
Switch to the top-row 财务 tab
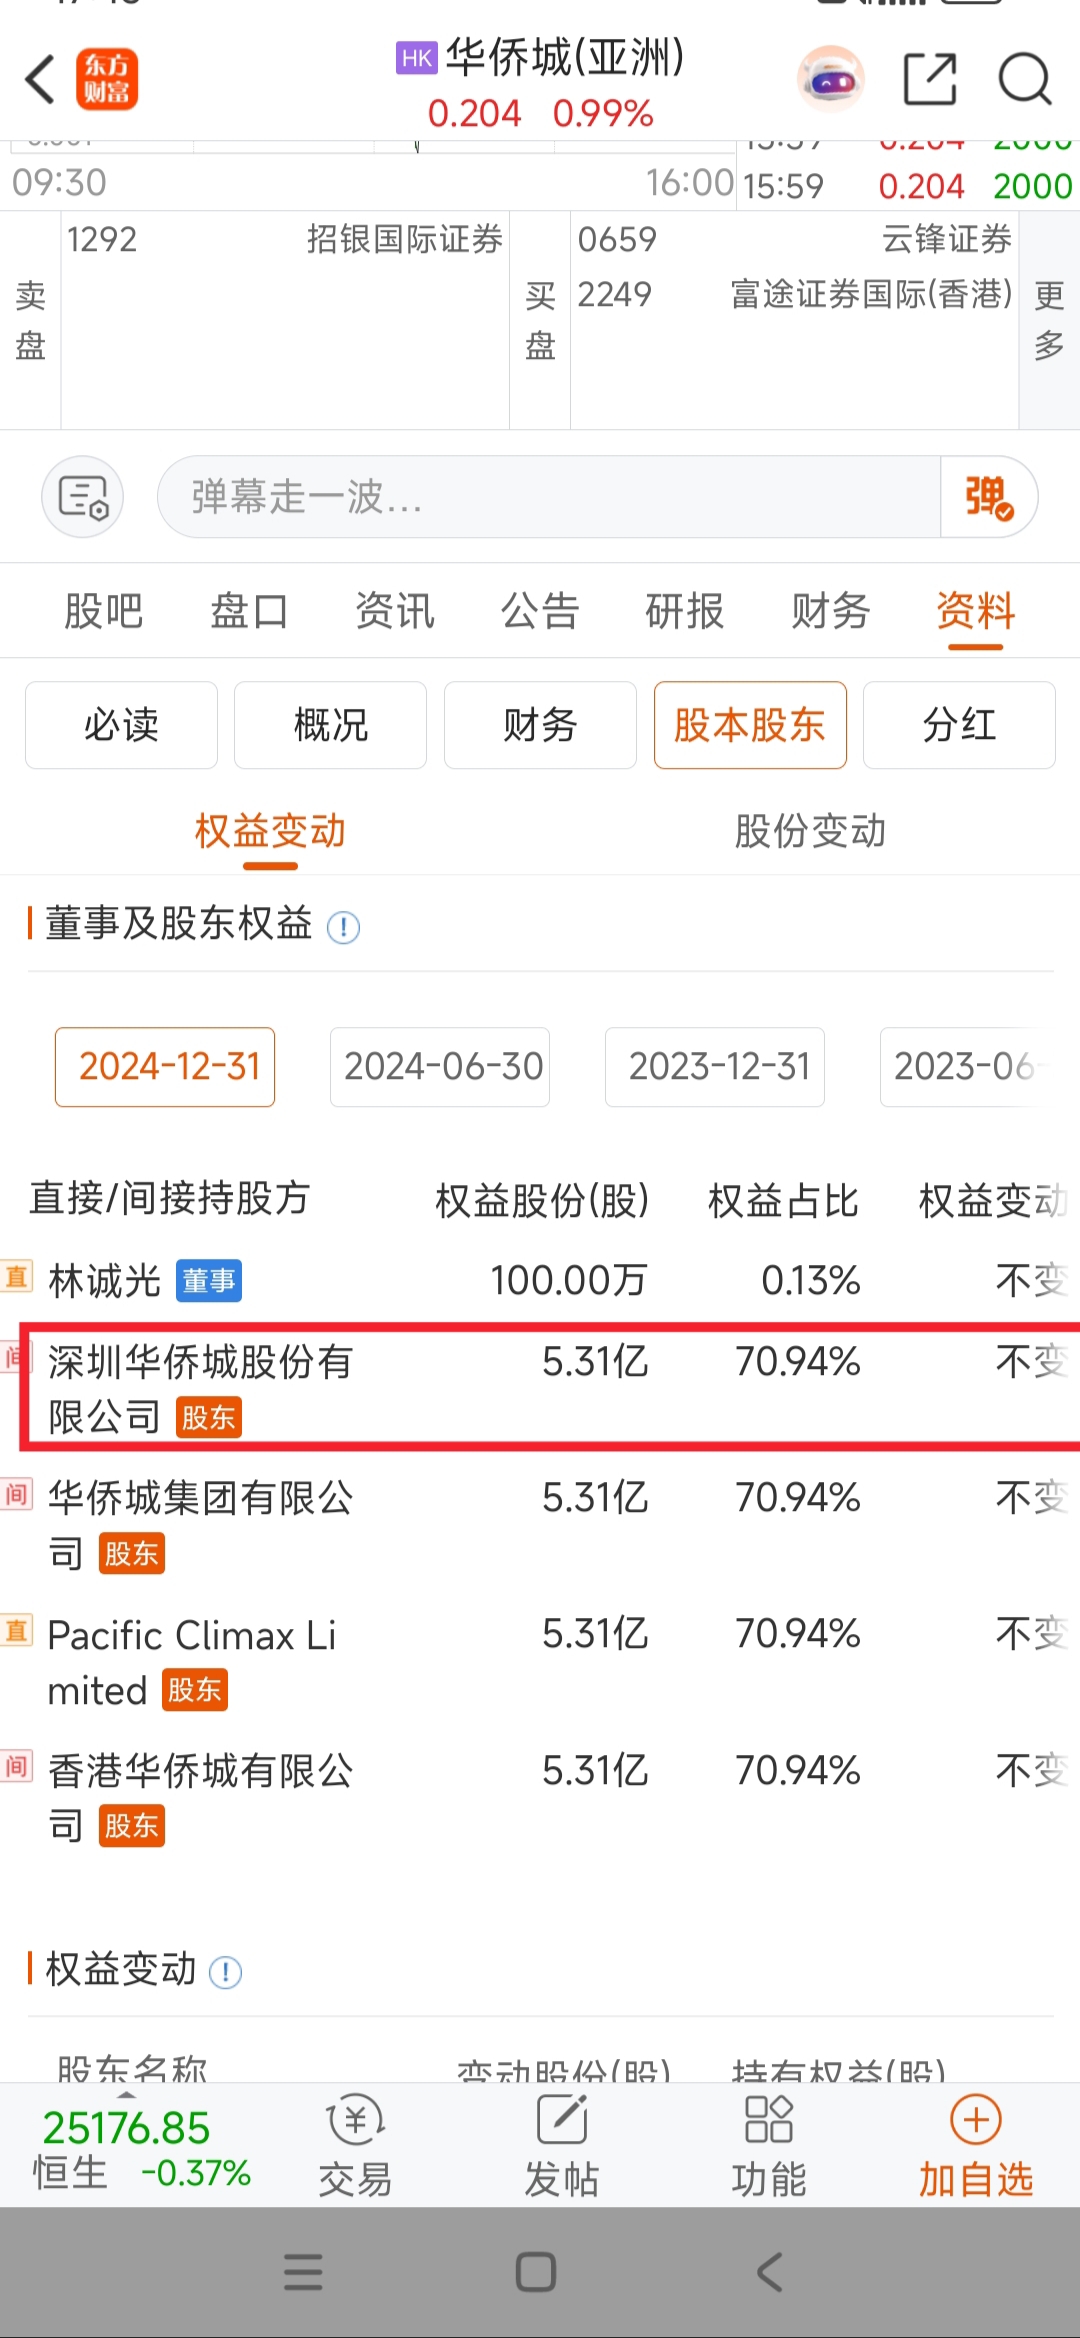pyautogui.click(x=831, y=611)
